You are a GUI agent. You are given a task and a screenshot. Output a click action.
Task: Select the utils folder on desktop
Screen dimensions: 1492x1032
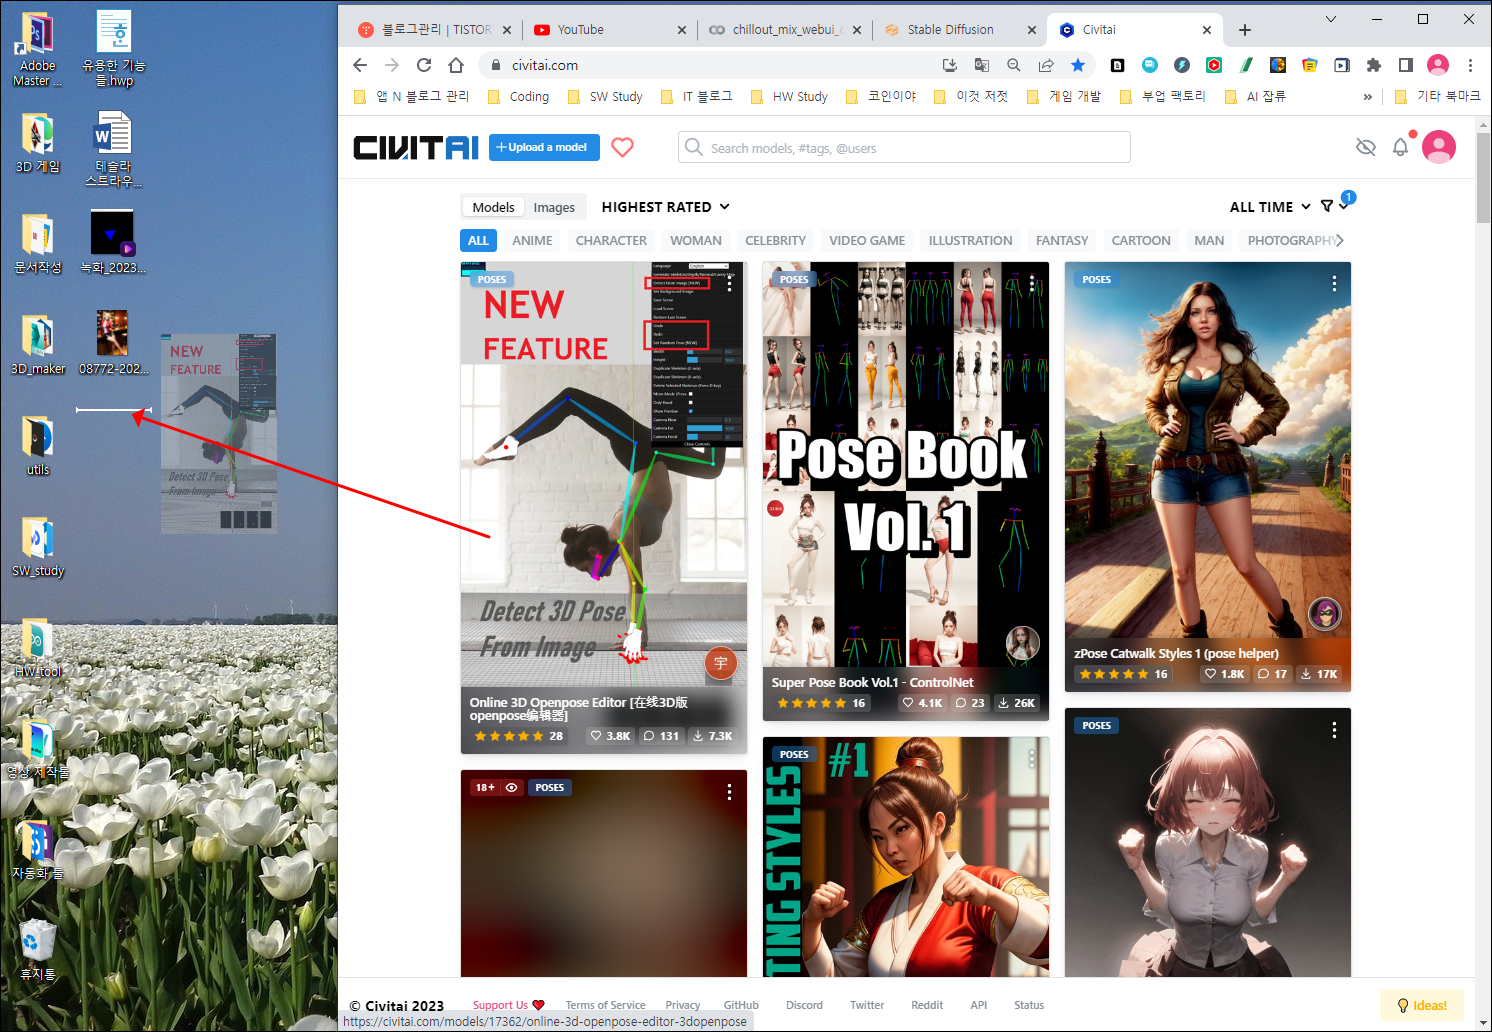pyautogui.click(x=37, y=446)
